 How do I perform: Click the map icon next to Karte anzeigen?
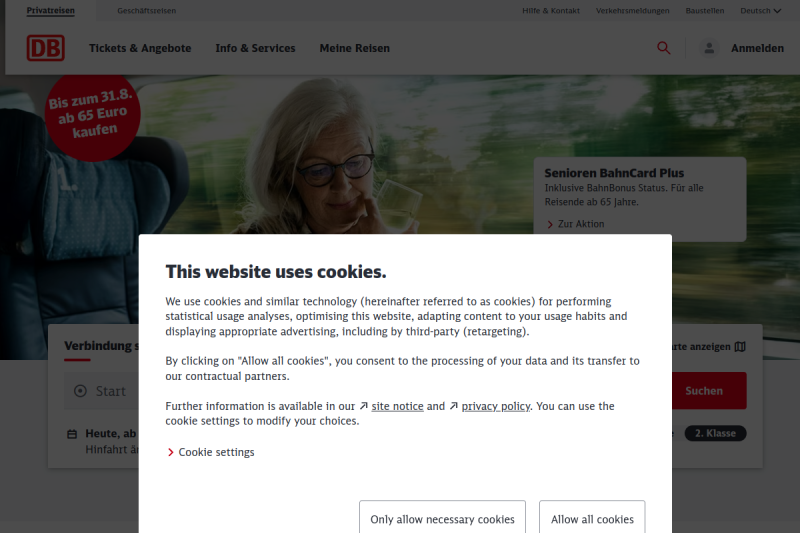click(740, 347)
